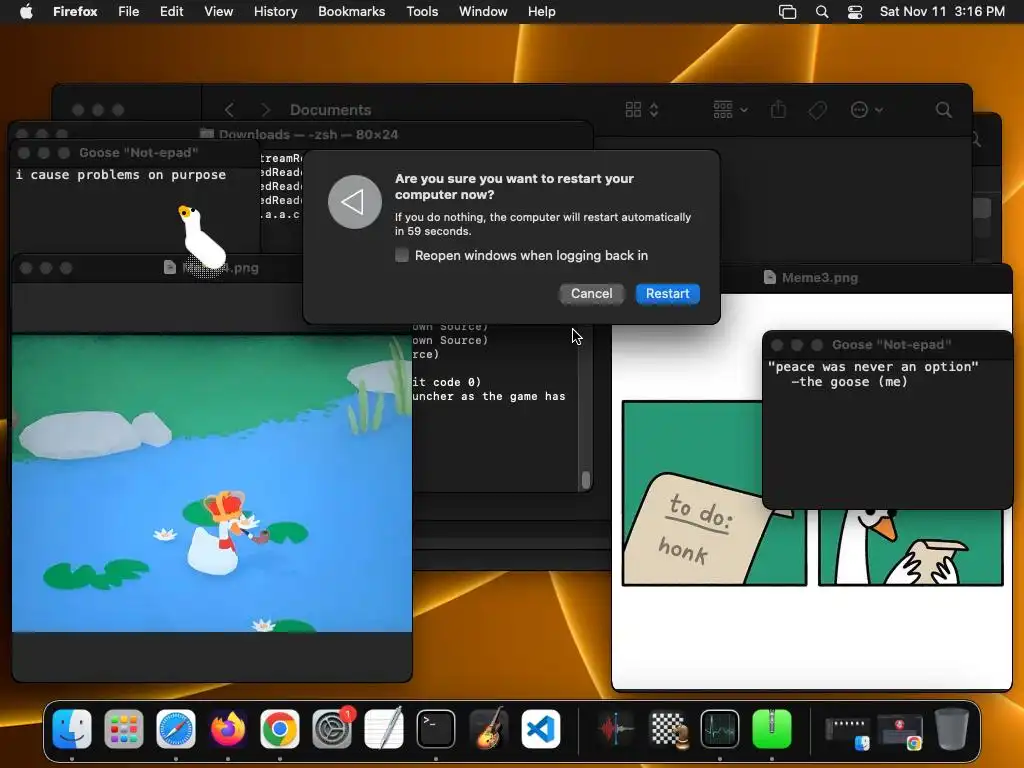
Task: Click the date and time in the menu bar
Action: (942, 12)
